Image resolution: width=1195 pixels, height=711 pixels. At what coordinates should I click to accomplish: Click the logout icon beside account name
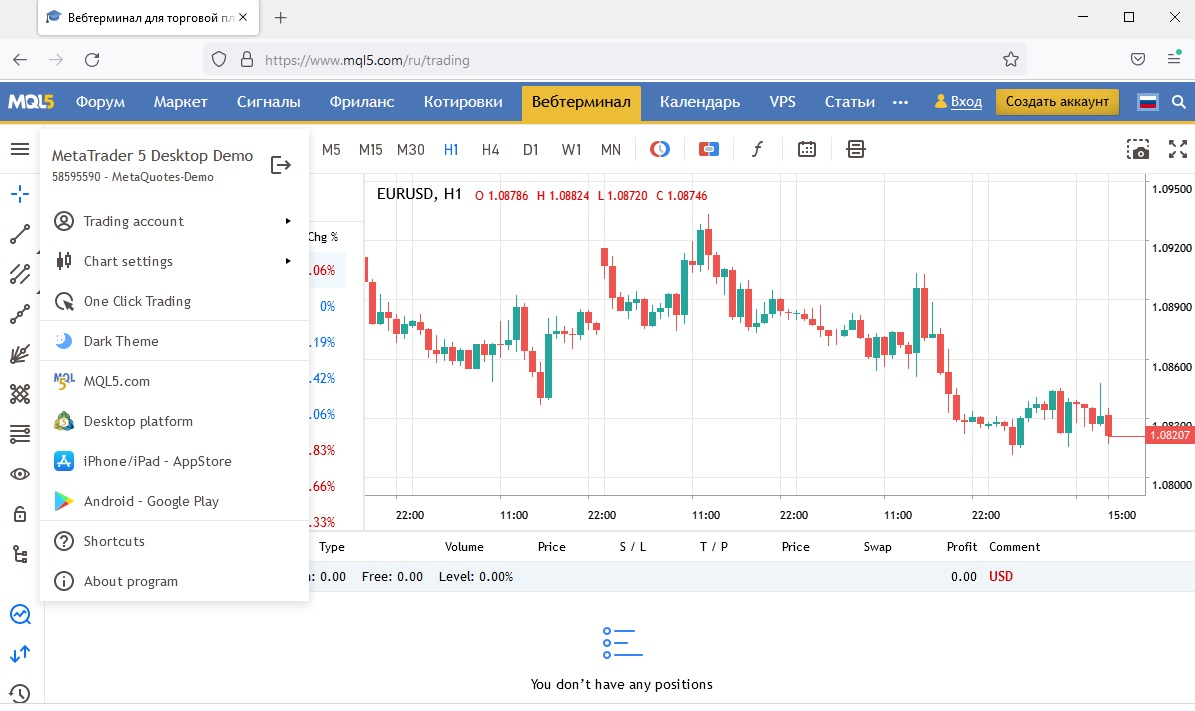280,165
